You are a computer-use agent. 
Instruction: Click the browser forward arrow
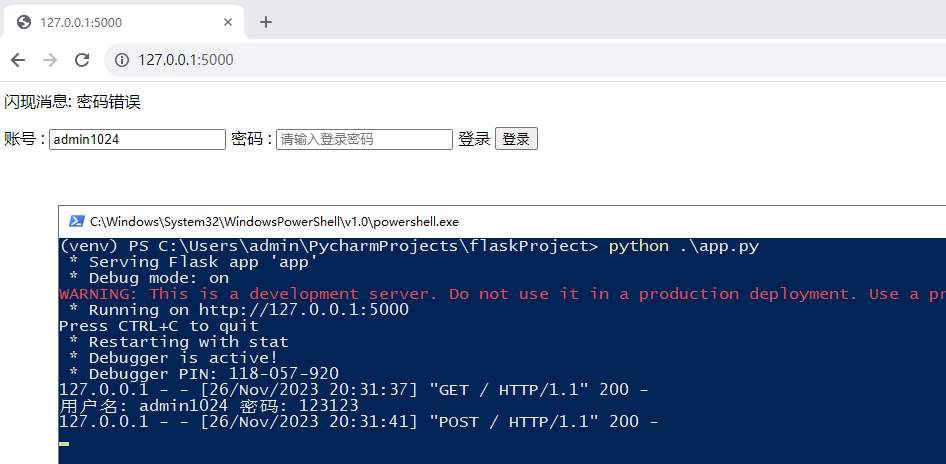coord(50,60)
